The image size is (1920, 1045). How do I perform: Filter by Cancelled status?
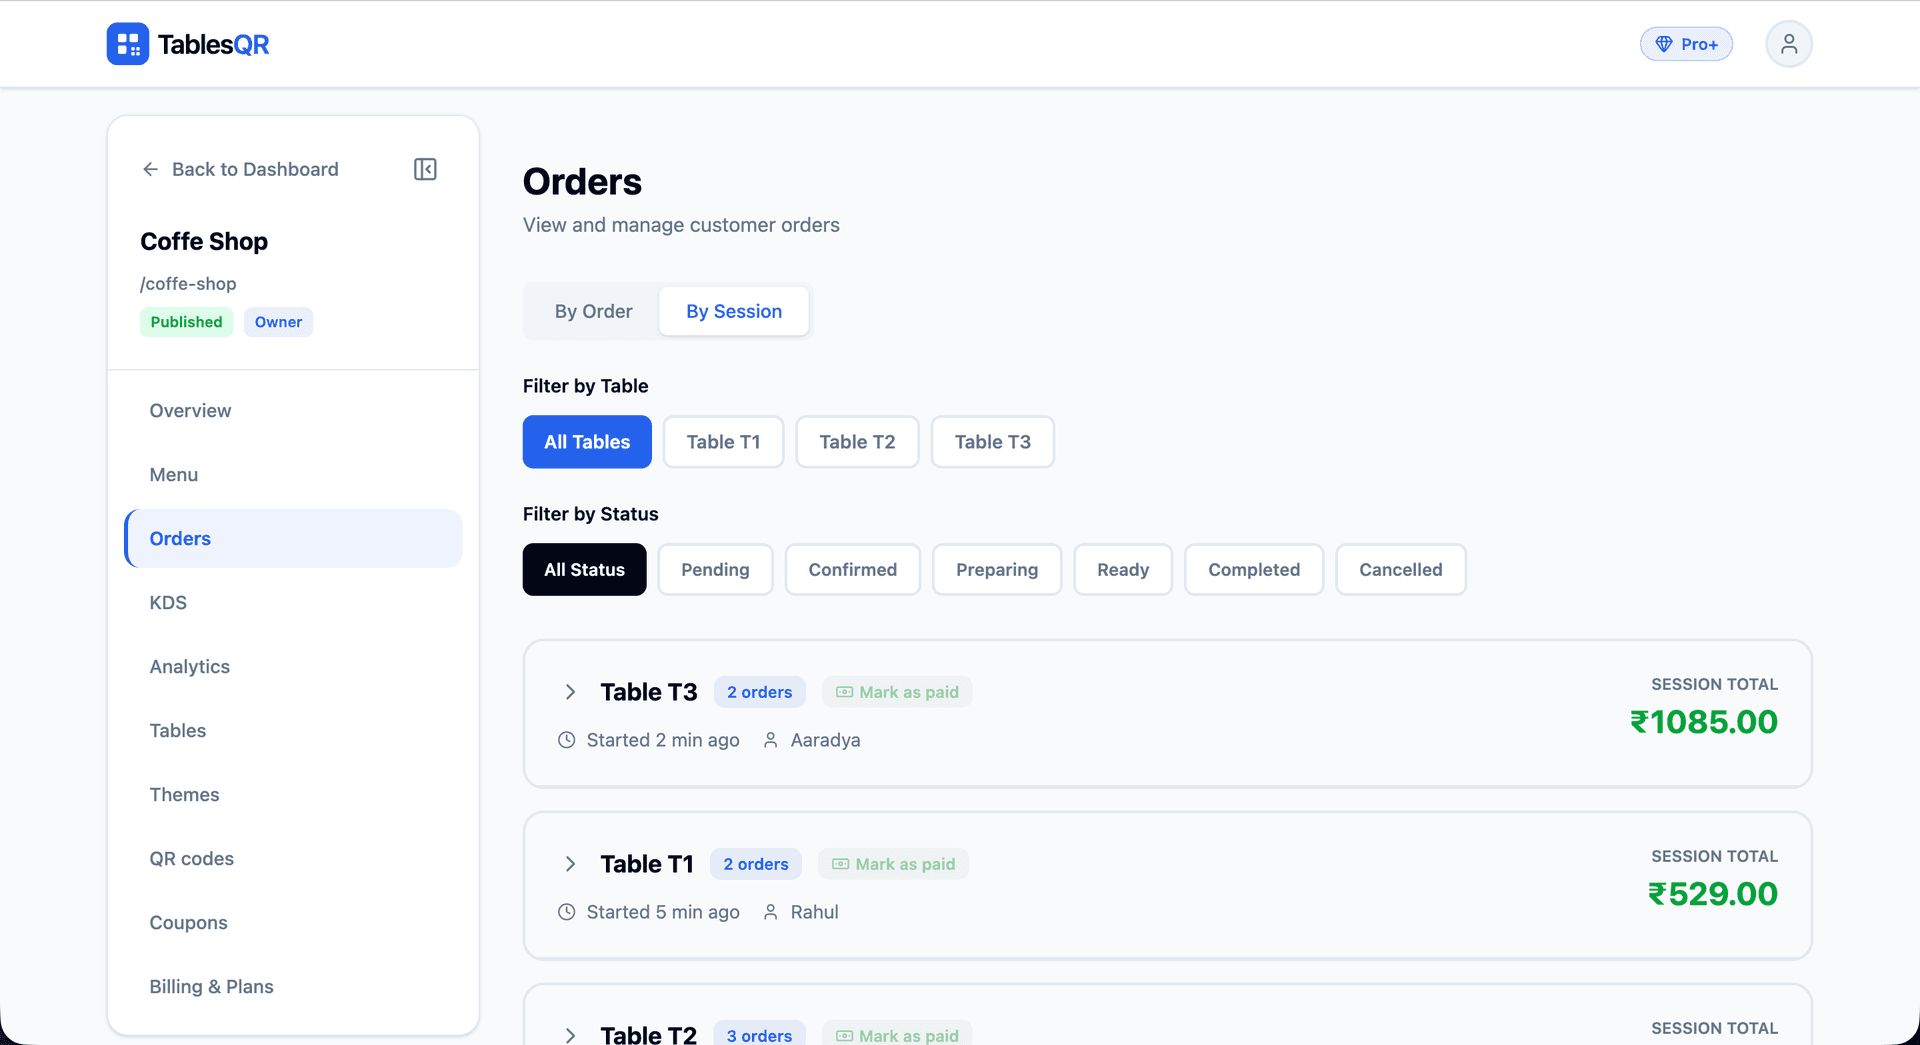pos(1401,570)
